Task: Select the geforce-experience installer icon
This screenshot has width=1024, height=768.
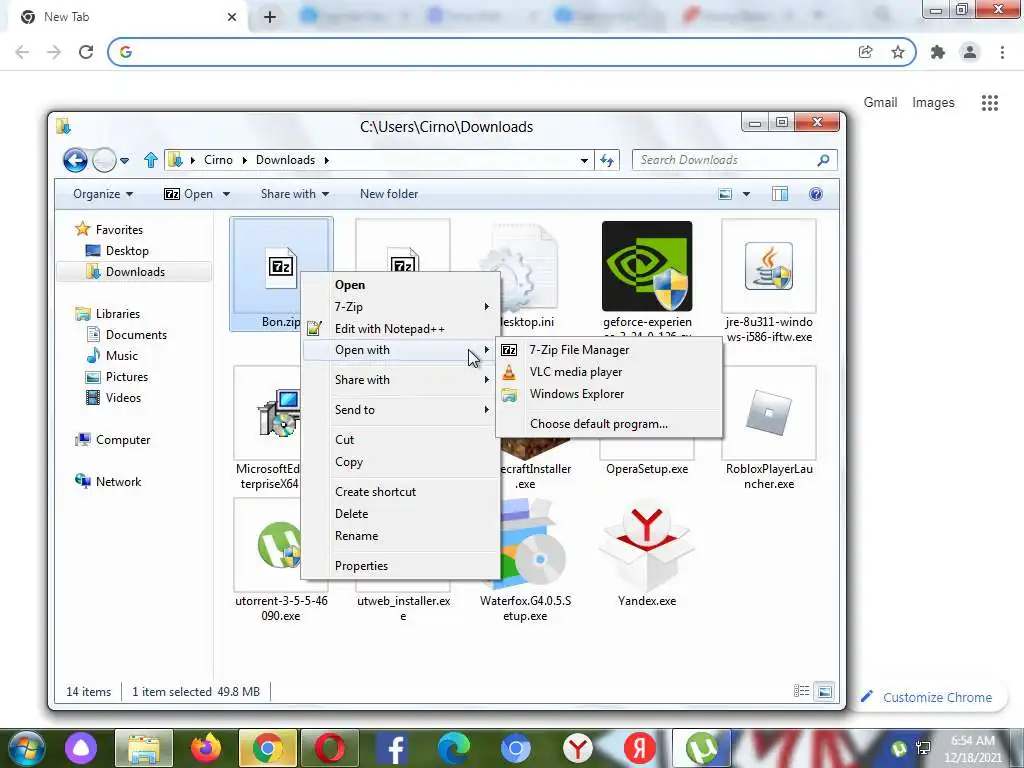Action: tap(647, 266)
